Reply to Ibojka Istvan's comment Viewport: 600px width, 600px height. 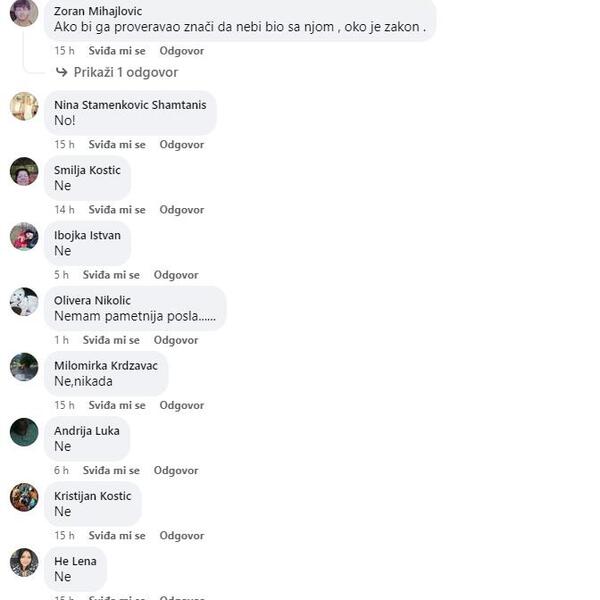(176, 275)
